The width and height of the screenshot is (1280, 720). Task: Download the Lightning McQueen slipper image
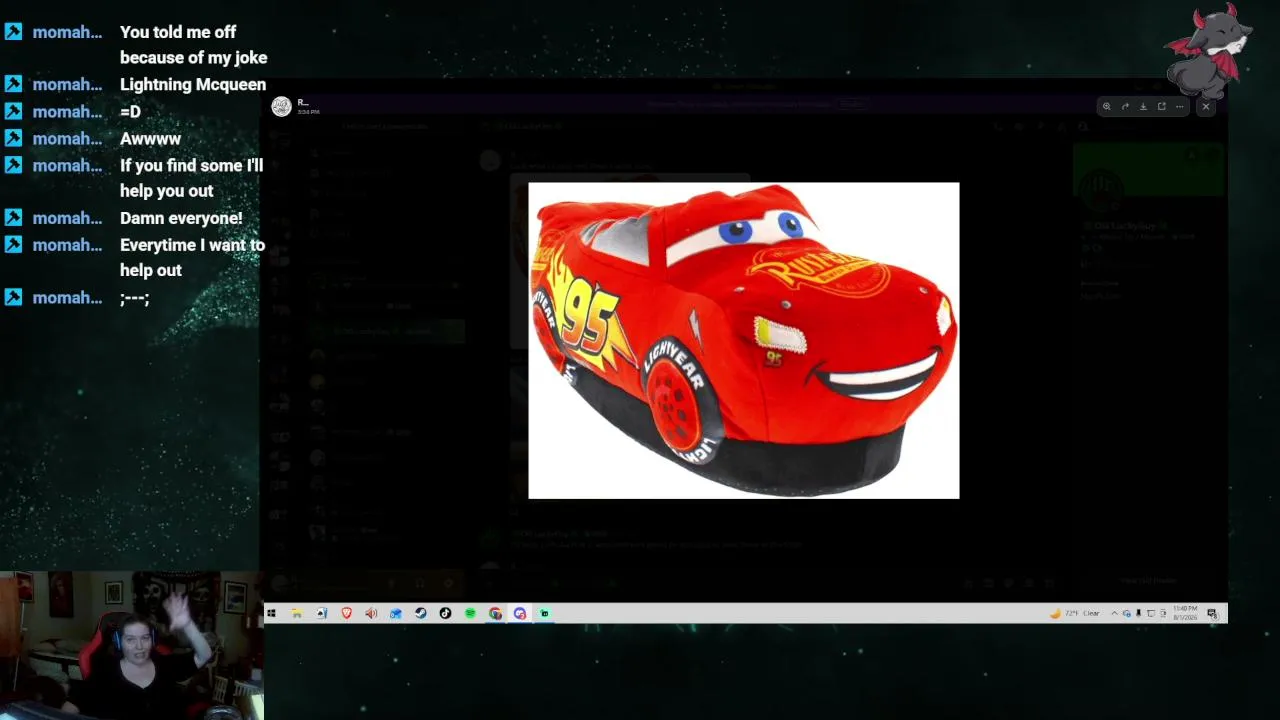tap(1143, 106)
